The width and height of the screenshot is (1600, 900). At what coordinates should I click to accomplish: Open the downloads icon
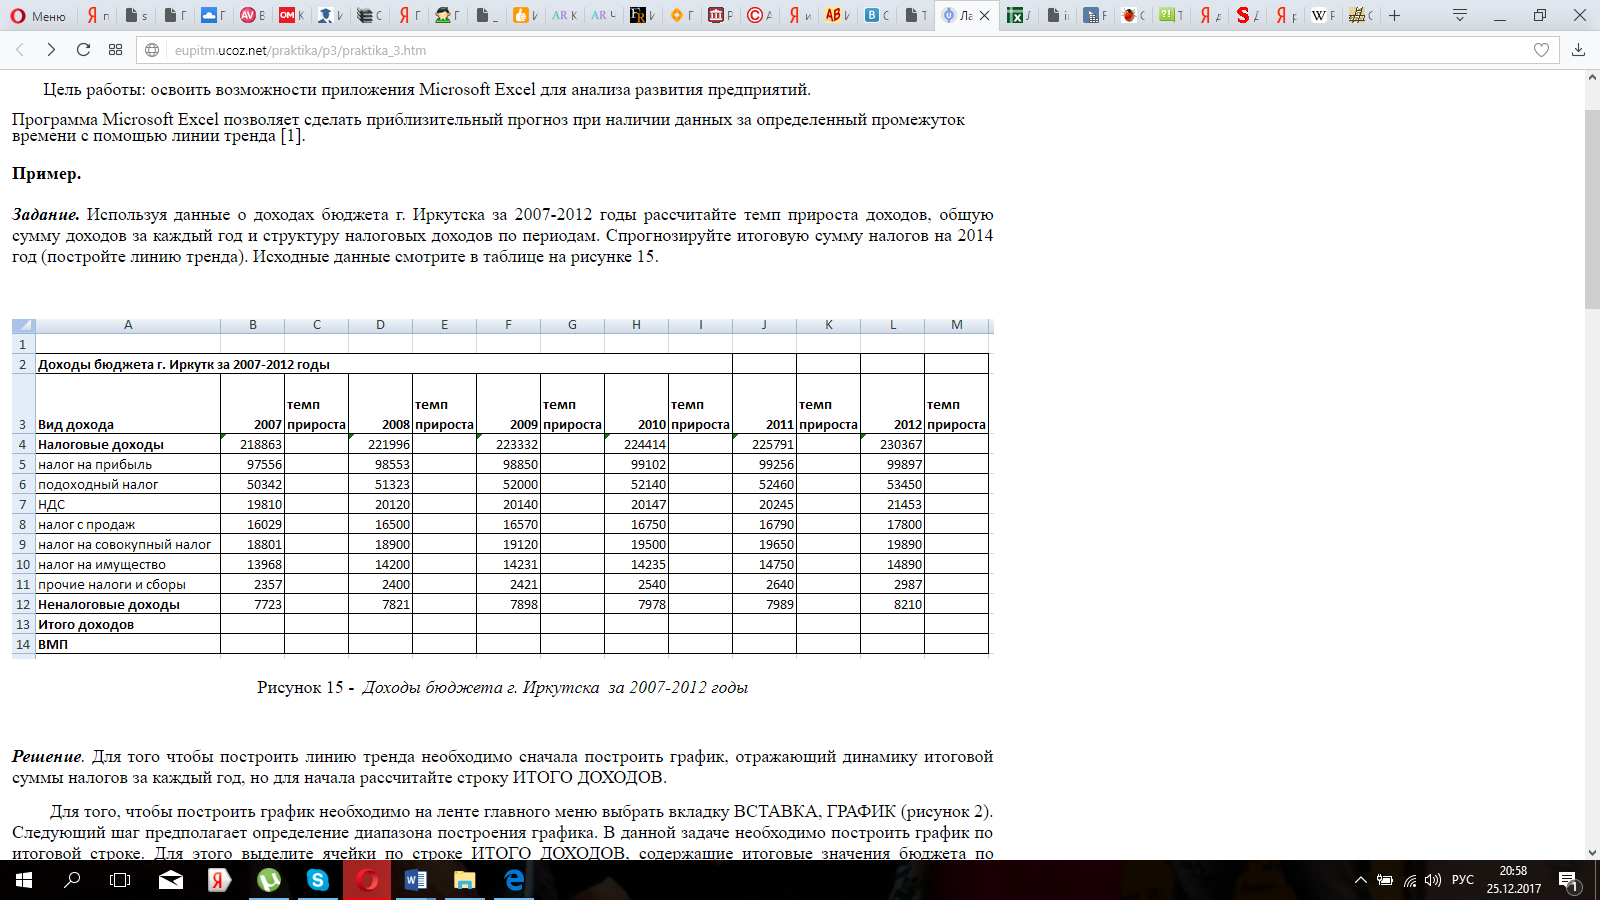pyautogui.click(x=1578, y=50)
